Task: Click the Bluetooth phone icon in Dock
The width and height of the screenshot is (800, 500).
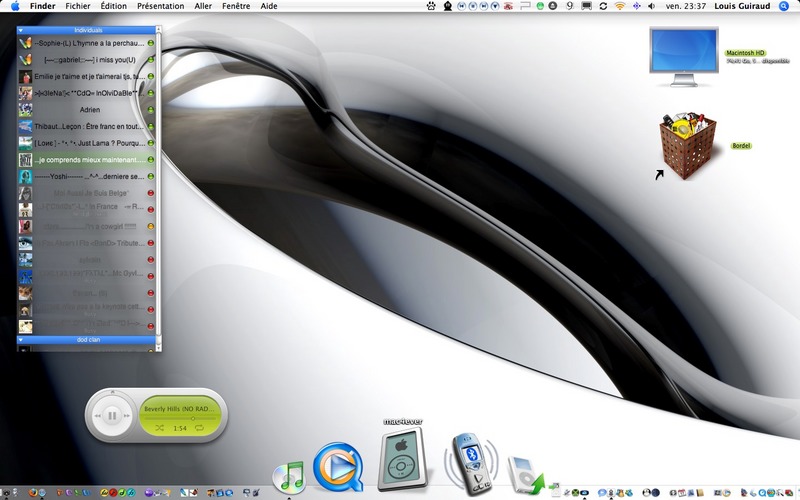Action: (467, 460)
